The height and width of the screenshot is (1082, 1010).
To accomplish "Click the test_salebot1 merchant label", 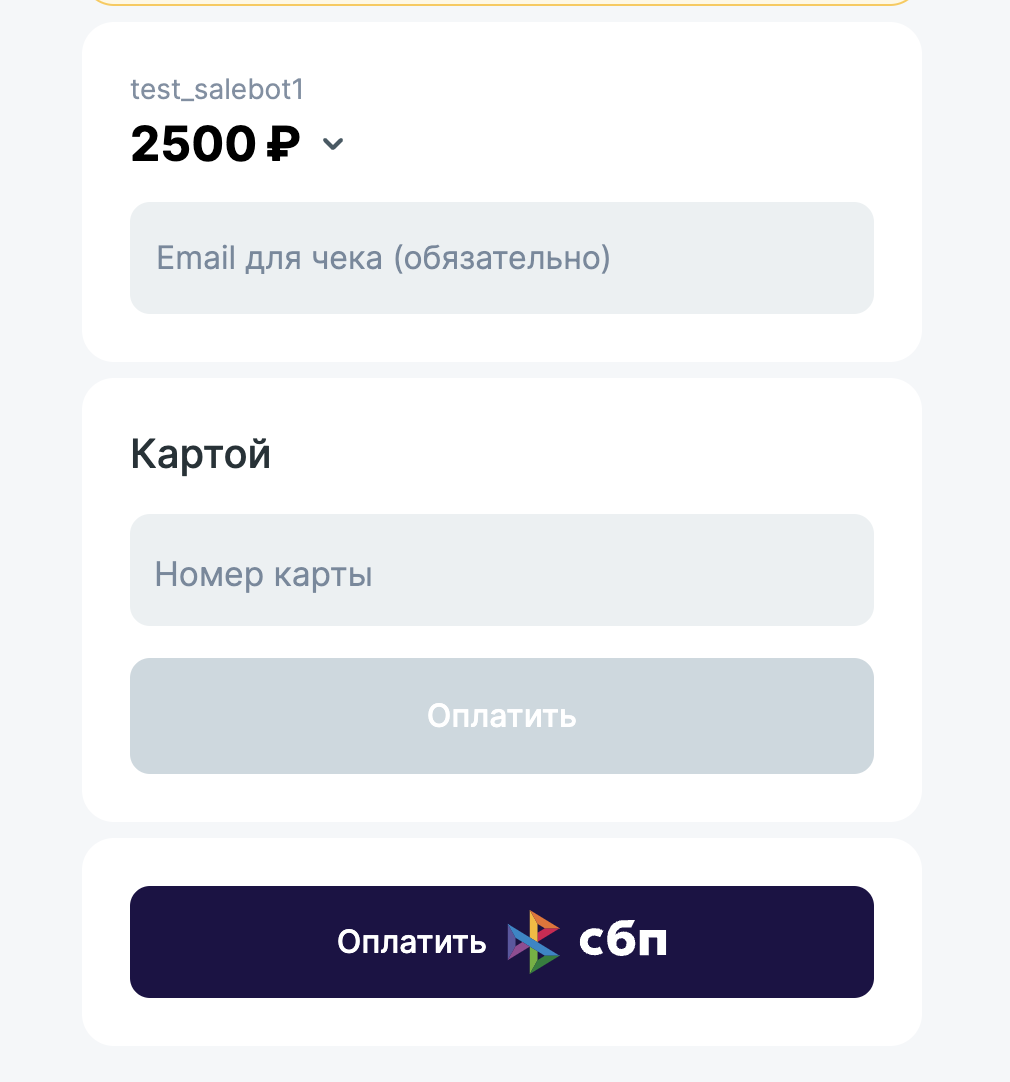I will pos(217,90).
